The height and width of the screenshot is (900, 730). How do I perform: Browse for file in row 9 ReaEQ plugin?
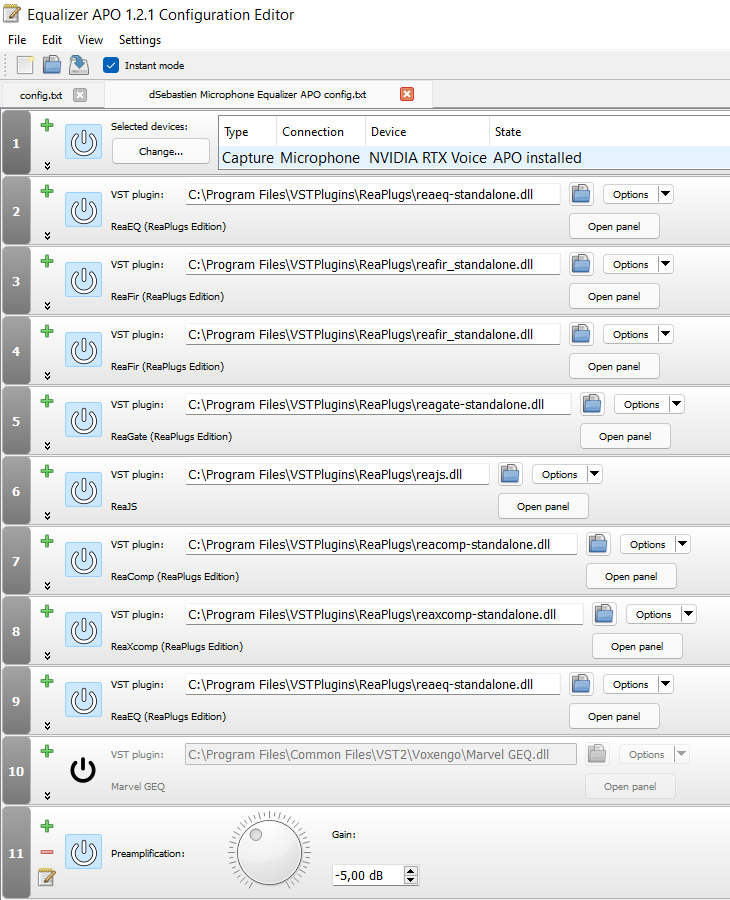[581, 684]
